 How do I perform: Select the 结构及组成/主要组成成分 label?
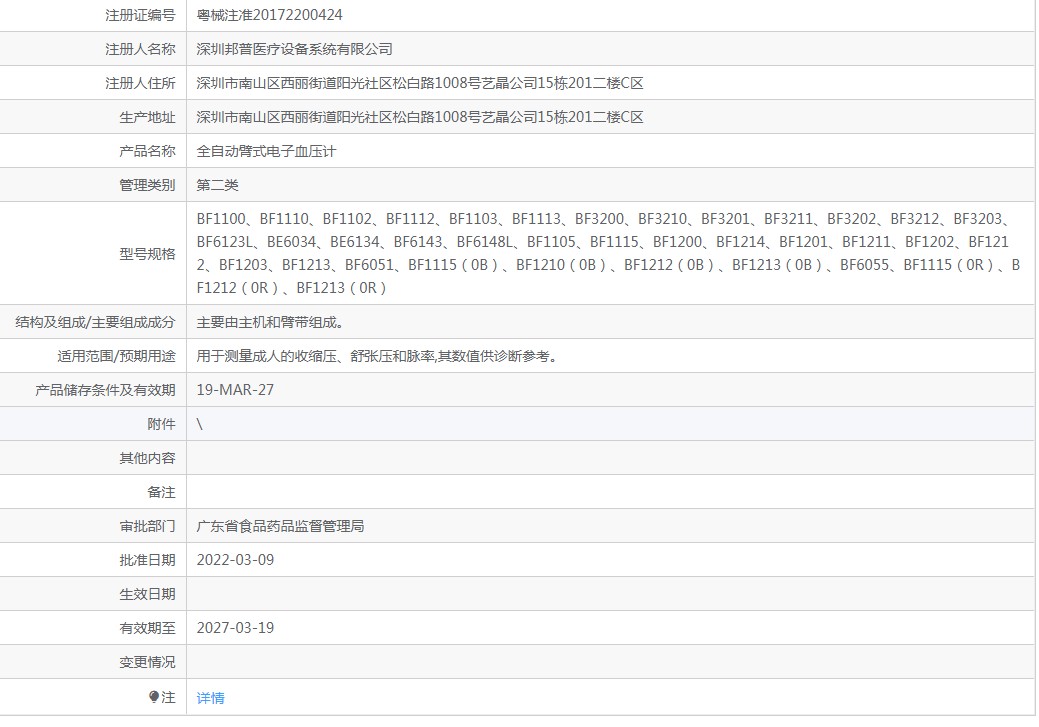pos(95,322)
